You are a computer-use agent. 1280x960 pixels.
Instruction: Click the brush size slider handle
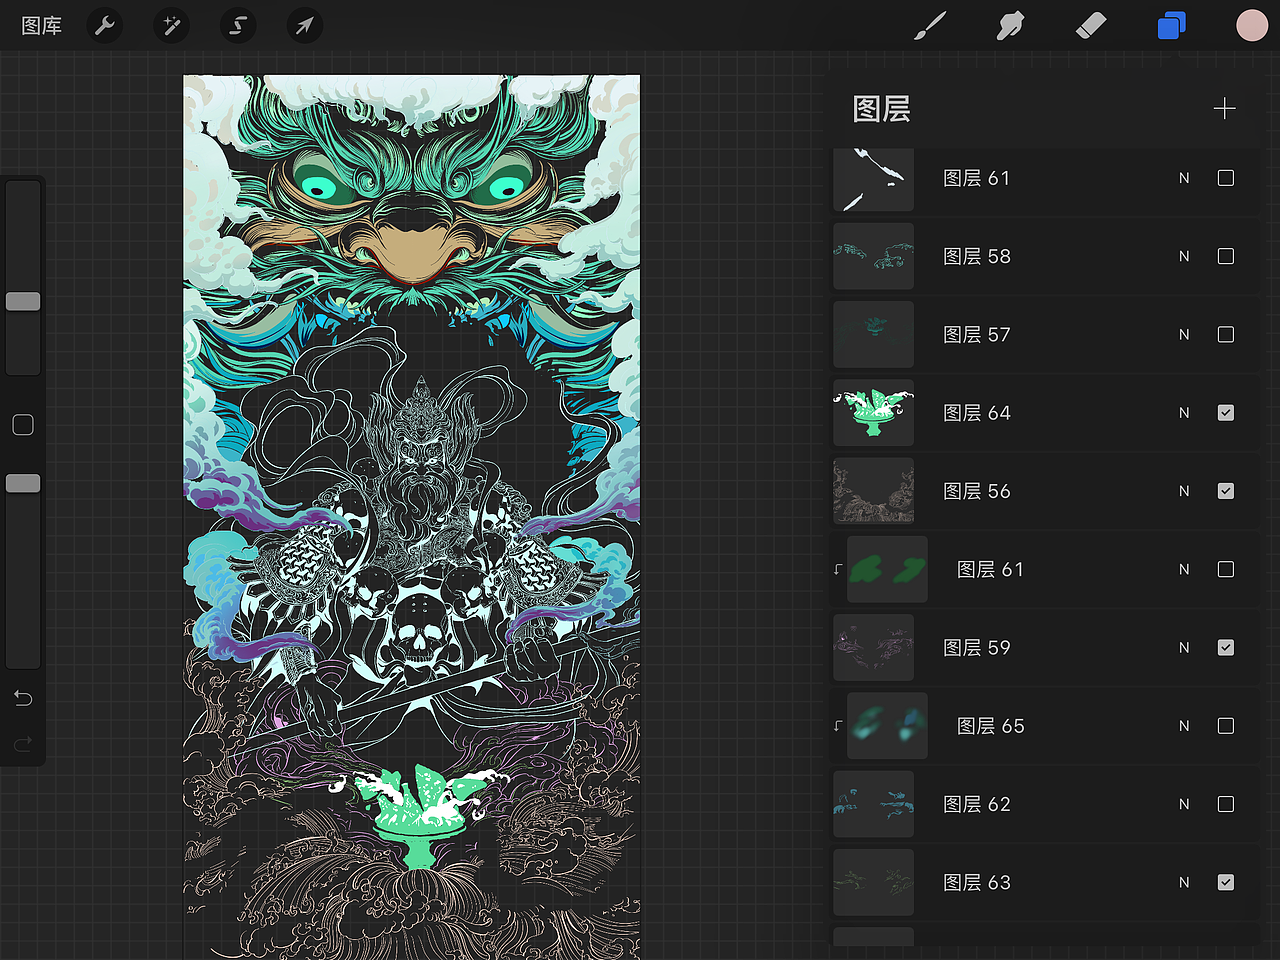coord(23,301)
